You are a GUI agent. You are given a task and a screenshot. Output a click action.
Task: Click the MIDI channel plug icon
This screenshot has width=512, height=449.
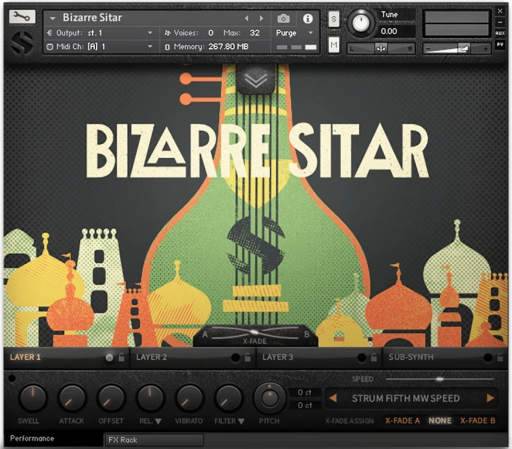pos(50,46)
